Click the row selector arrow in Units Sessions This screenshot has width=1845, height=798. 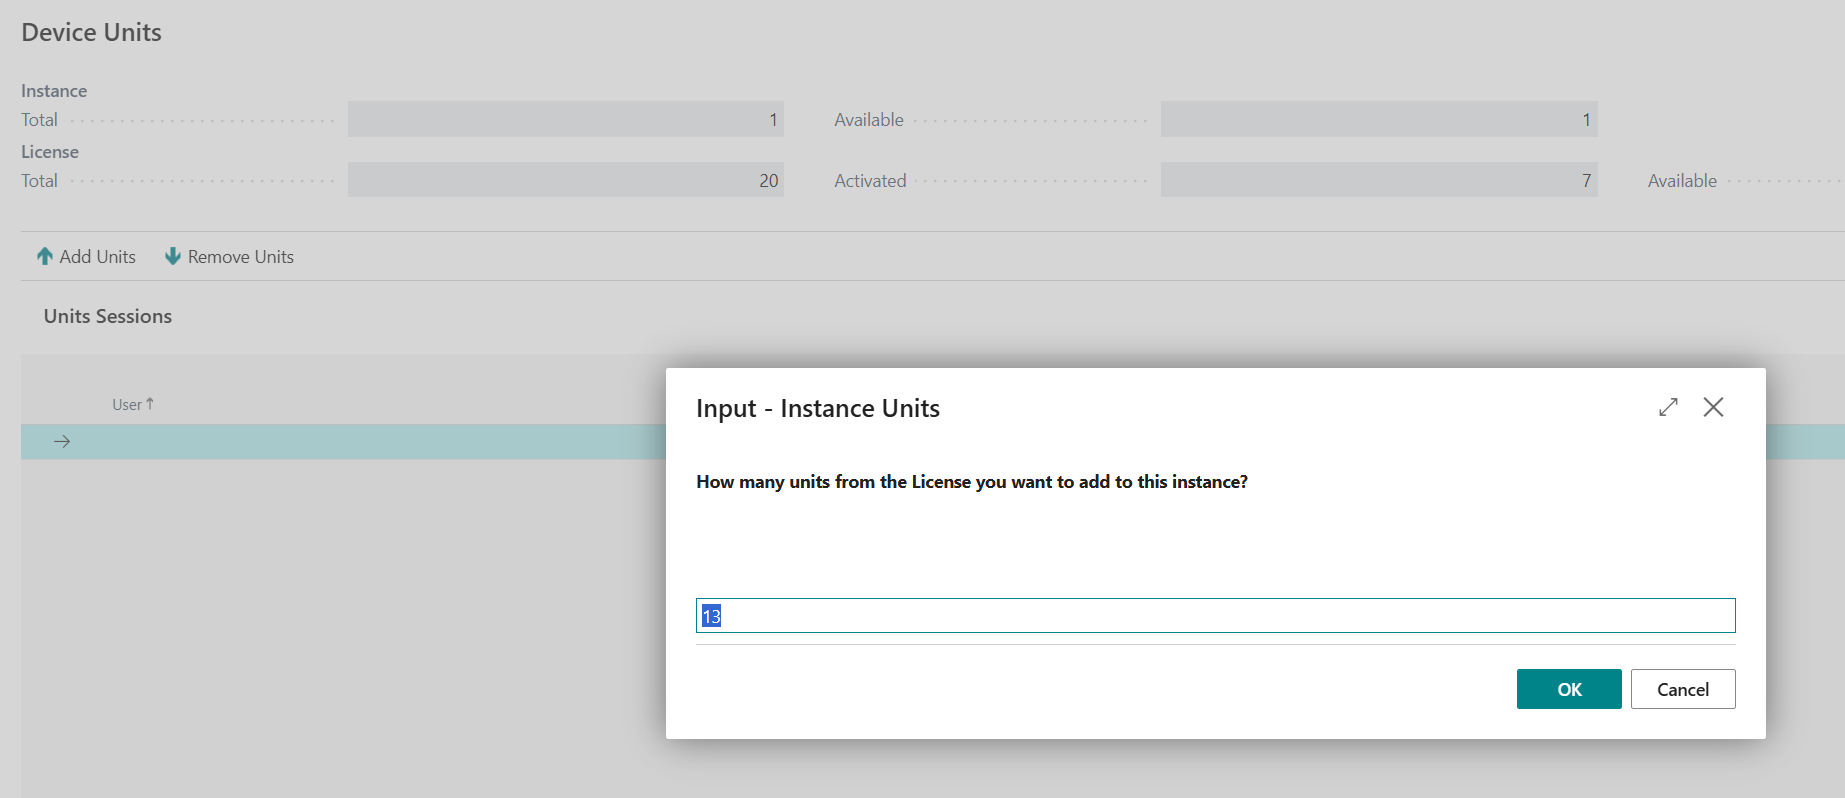coord(62,442)
